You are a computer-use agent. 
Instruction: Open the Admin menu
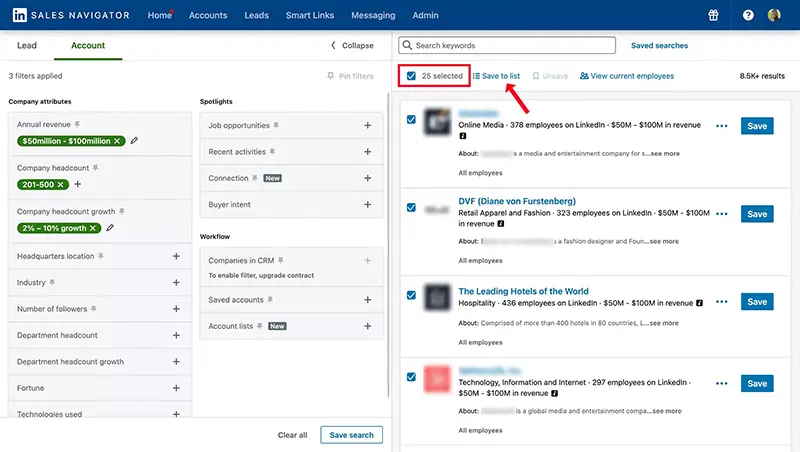pos(426,15)
